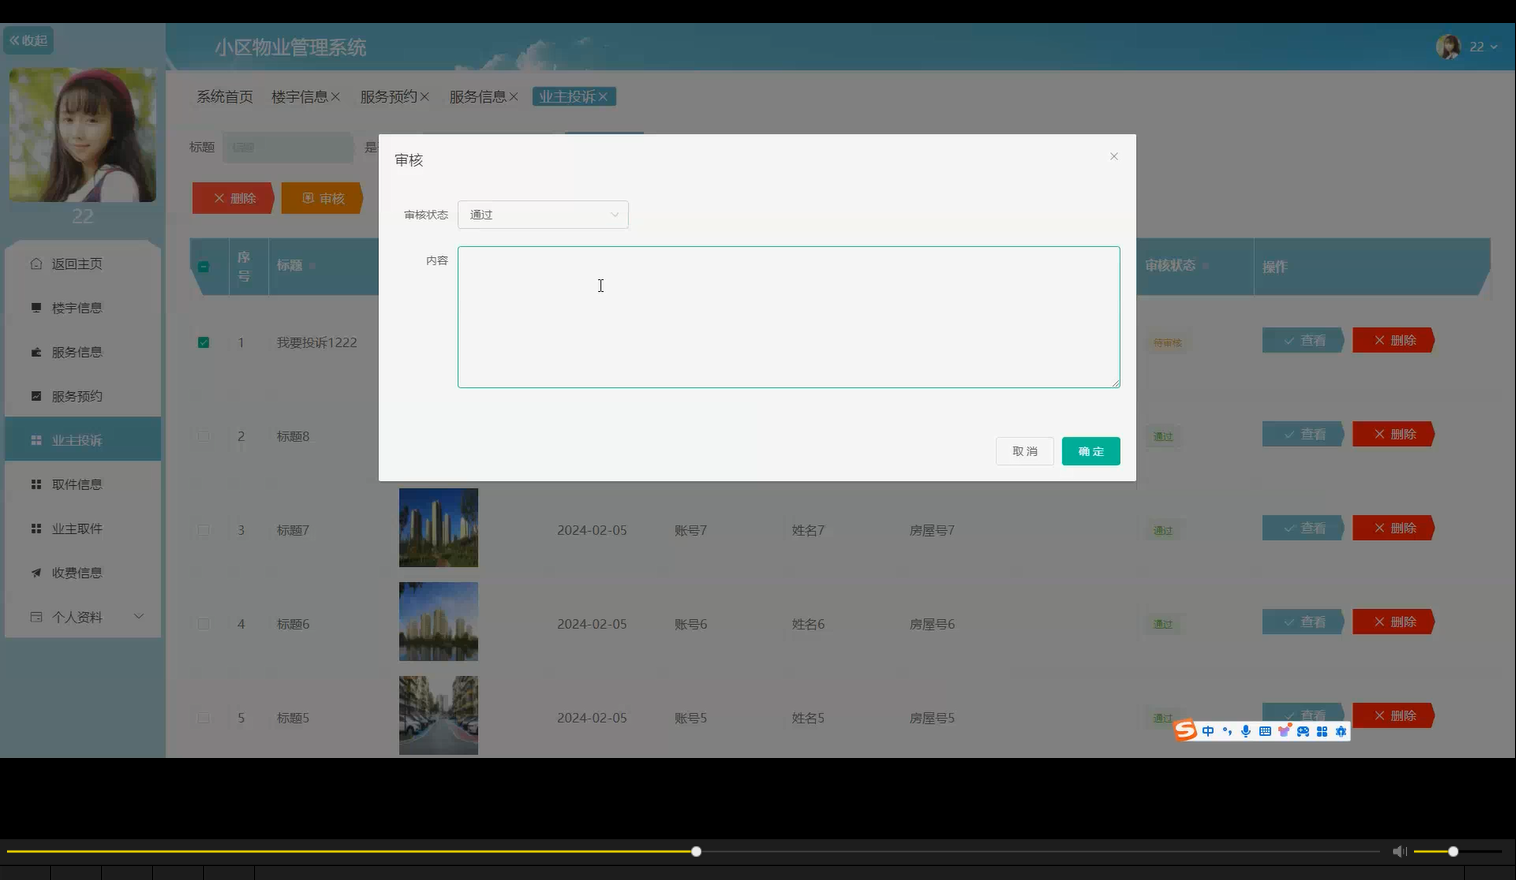The width and height of the screenshot is (1516, 880).
Task: Open 楼宇信息 via its sidebar icon
Action: [x=34, y=307]
